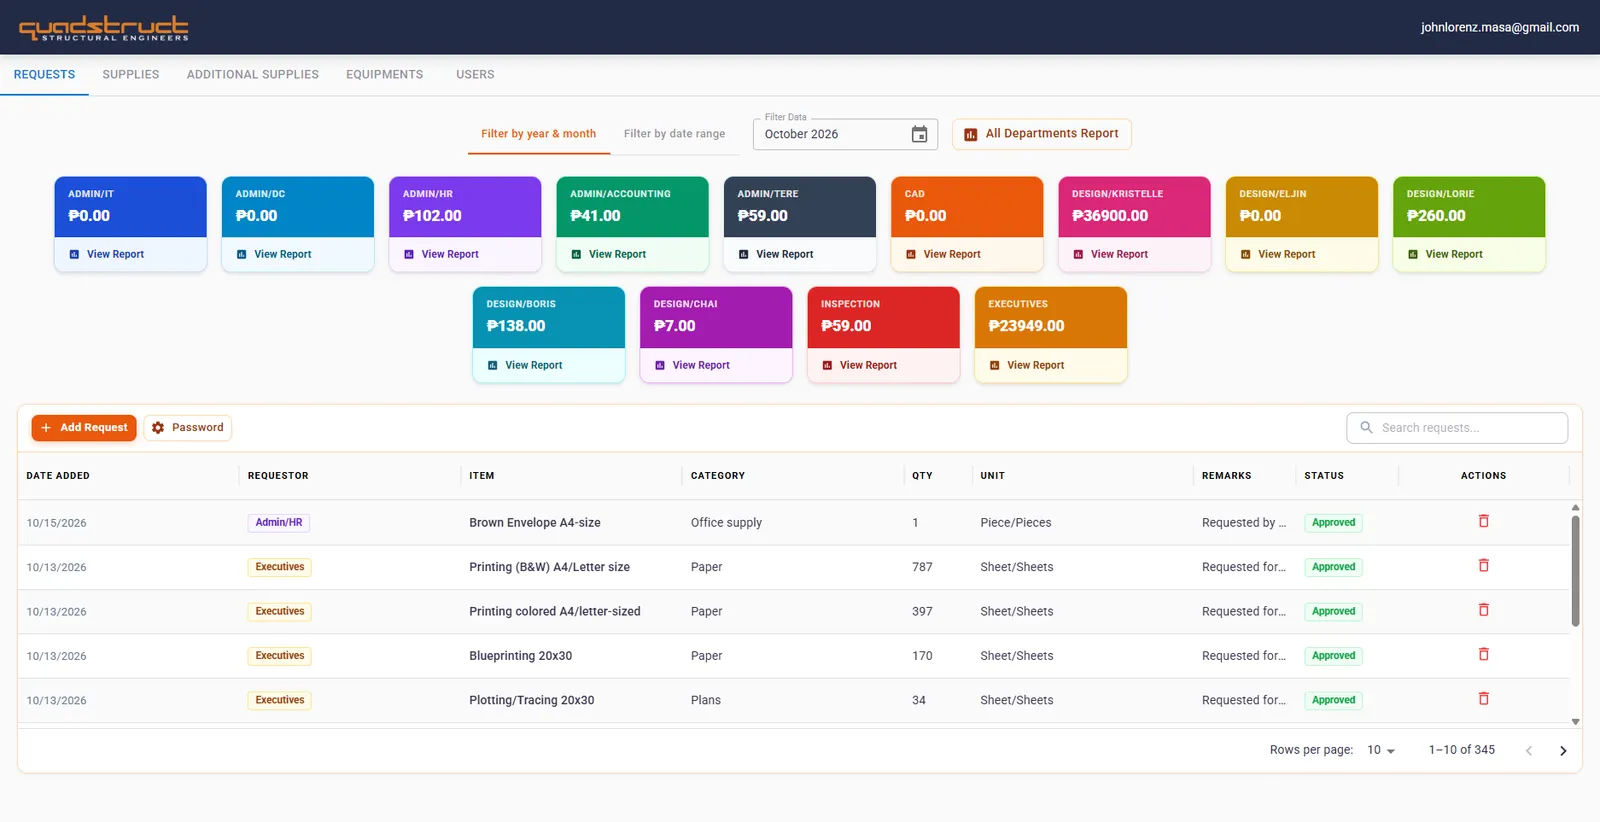1600x822 pixels.
Task: View Report for DESIGN/LORIE
Action: point(1469,255)
